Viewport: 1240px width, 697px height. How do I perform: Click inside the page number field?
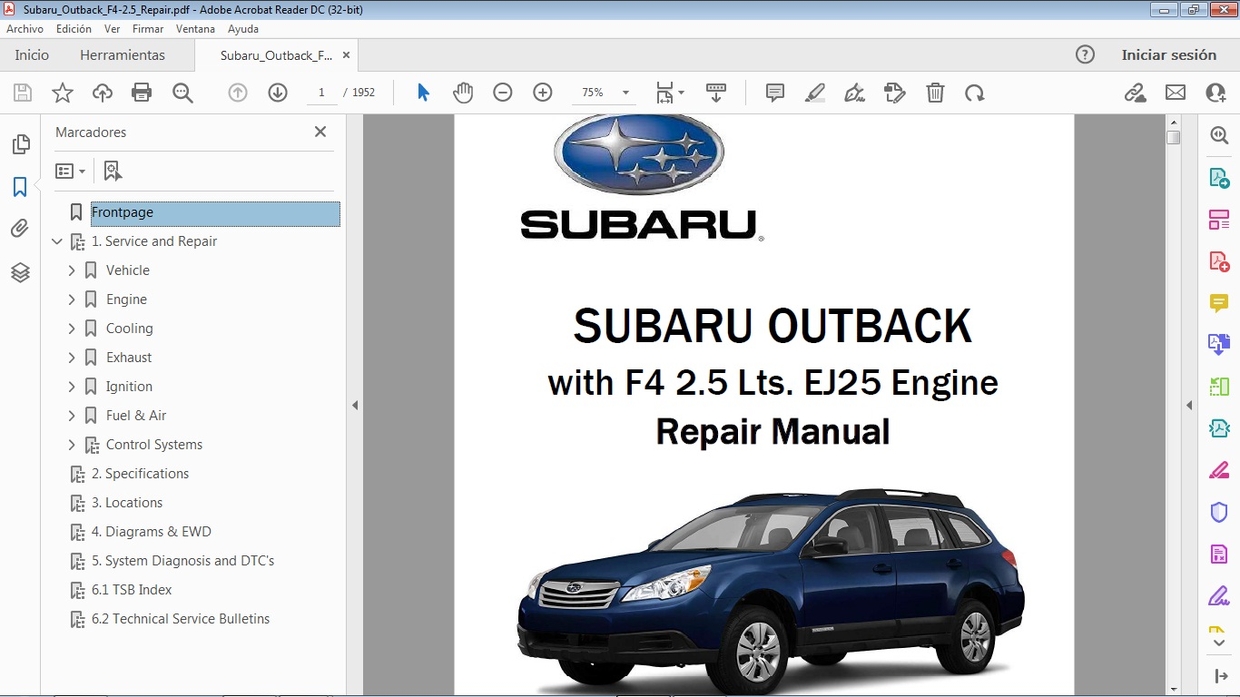tap(321, 92)
